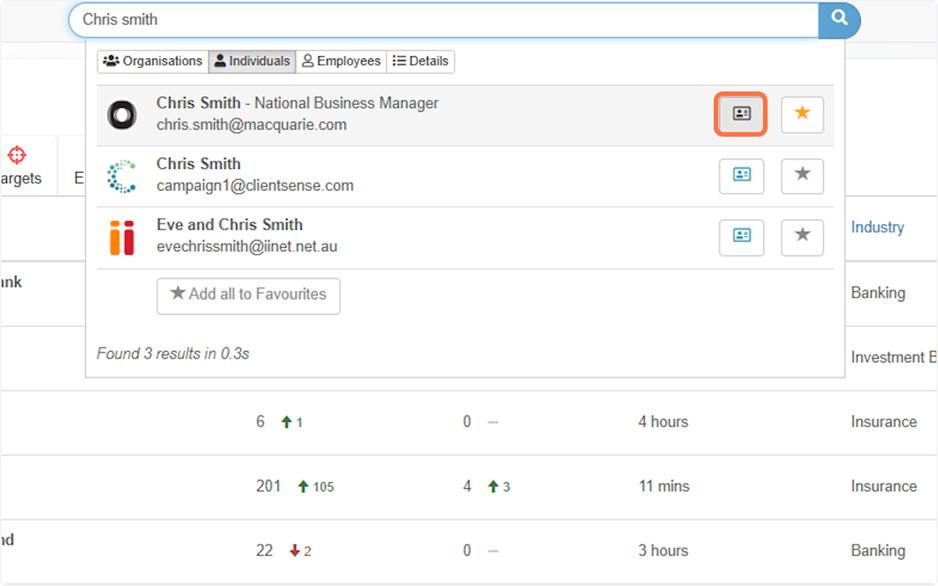Open contact card for Eve and Chris Smith
938x586 pixels.
[741, 236]
